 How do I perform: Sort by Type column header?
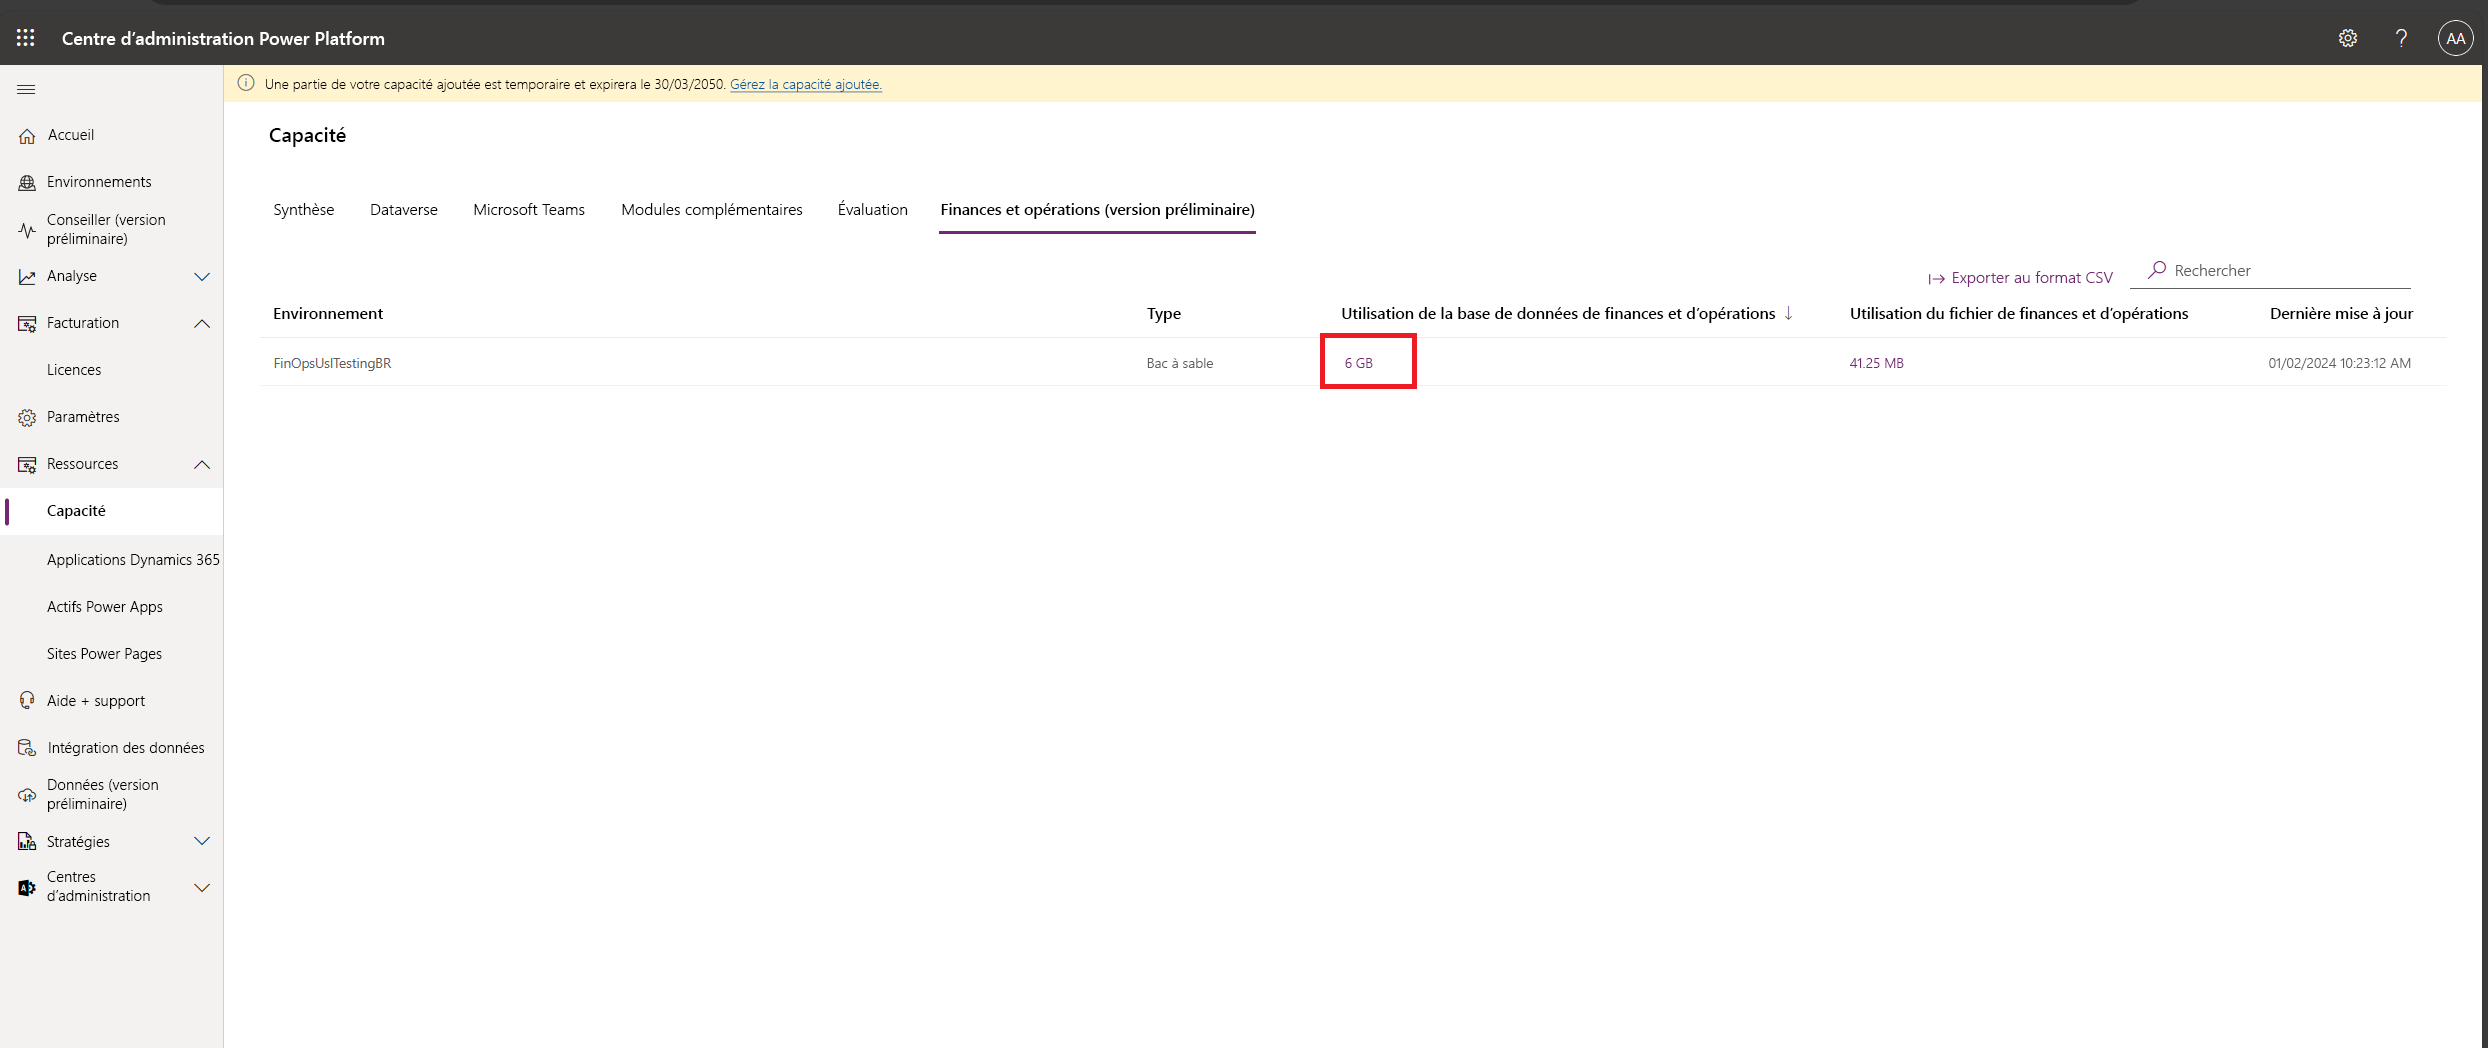[x=1164, y=314]
